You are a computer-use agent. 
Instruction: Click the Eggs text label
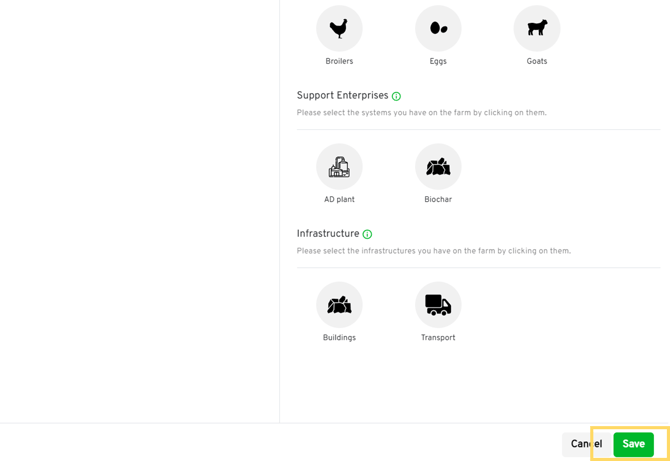[438, 62]
